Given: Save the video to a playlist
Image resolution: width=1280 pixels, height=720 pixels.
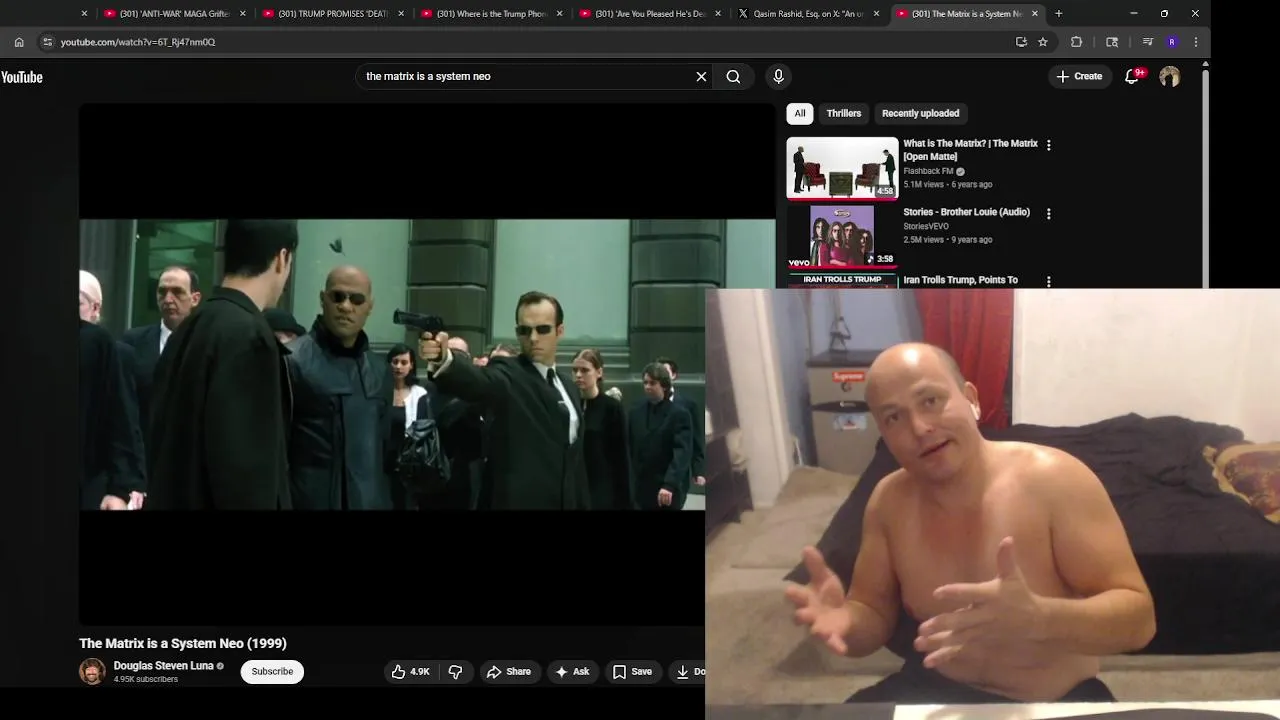Looking at the screenshot, I should (632, 672).
